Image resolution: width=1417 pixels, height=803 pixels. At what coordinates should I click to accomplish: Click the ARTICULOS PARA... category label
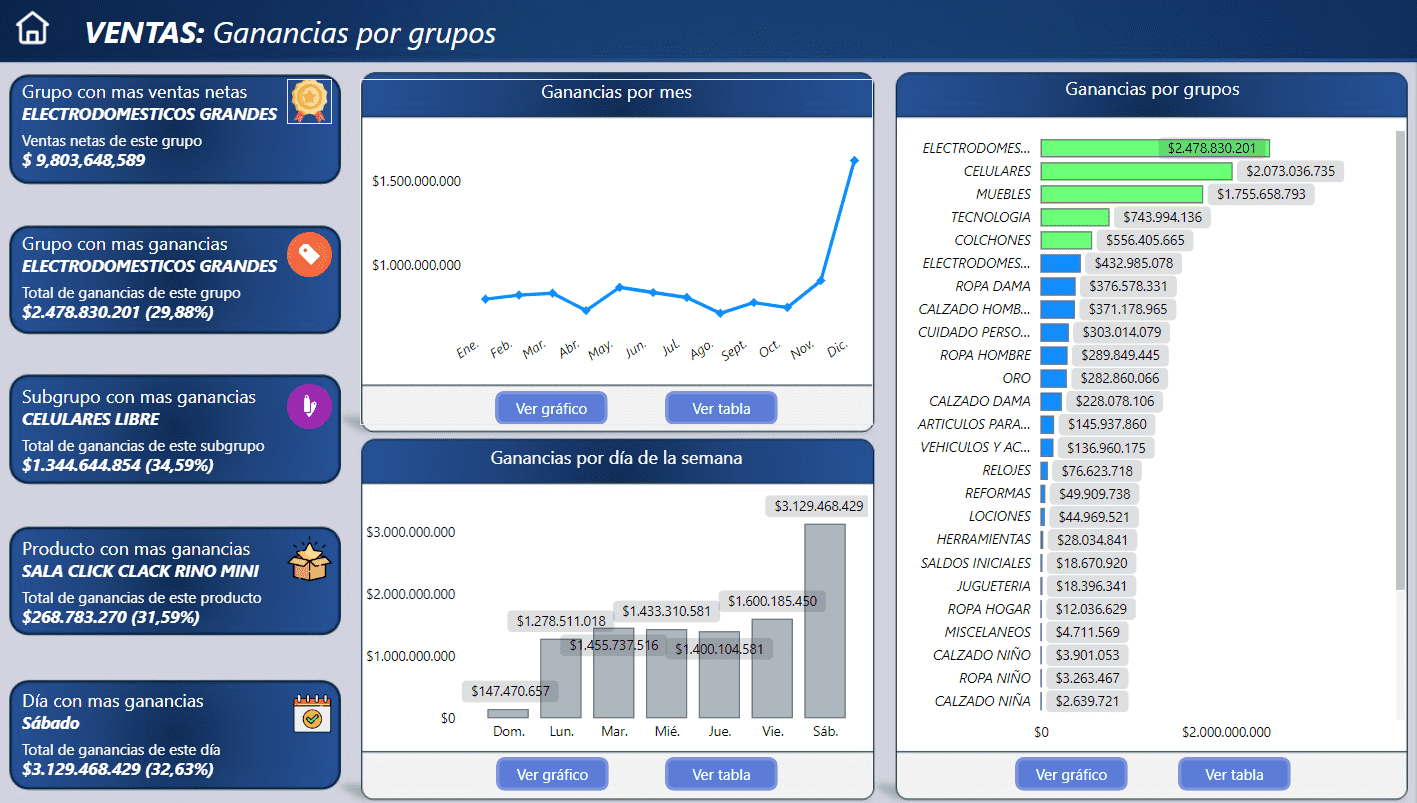coord(974,424)
